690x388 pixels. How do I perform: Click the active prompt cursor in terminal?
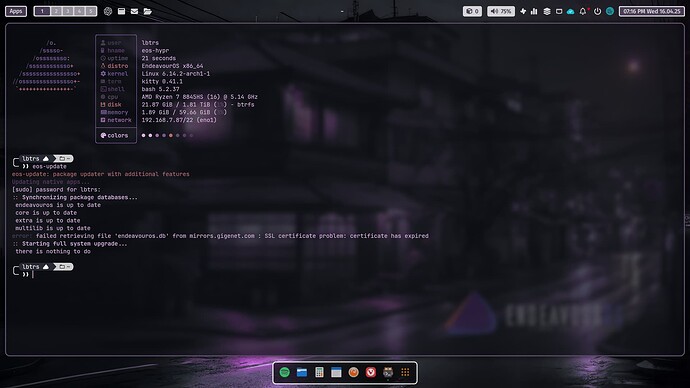point(33,275)
